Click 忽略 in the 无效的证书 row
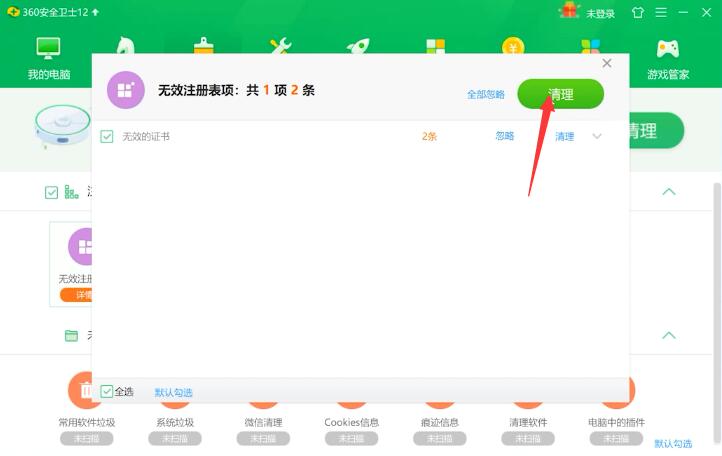Image resolution: width=722 pixels, height=456 pixels. (x=505, y=136)
